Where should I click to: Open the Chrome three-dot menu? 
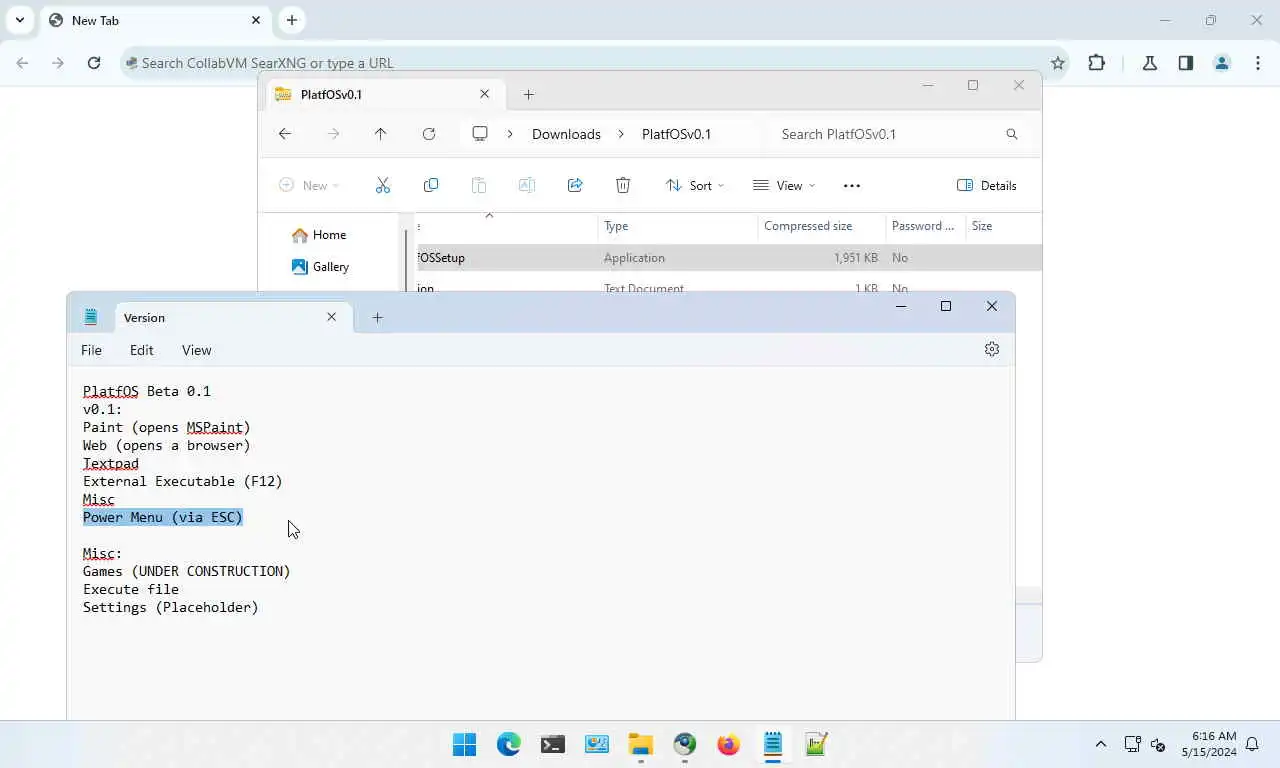pyautogui.click(x=1258, y=62)
